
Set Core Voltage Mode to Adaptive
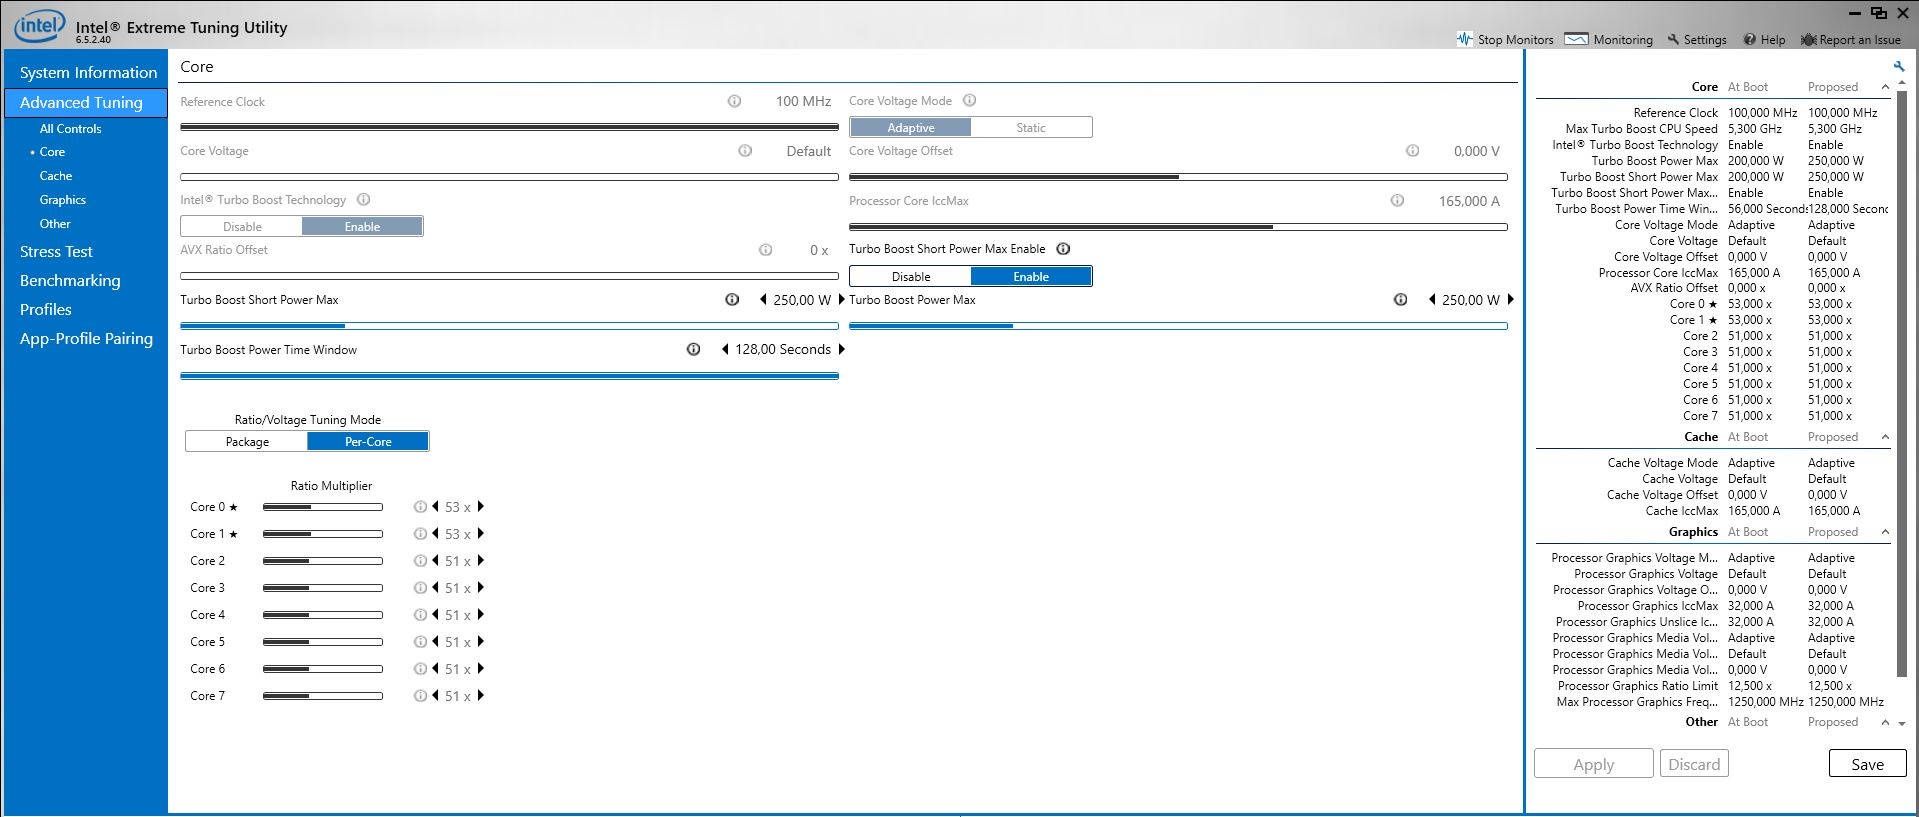910,128
